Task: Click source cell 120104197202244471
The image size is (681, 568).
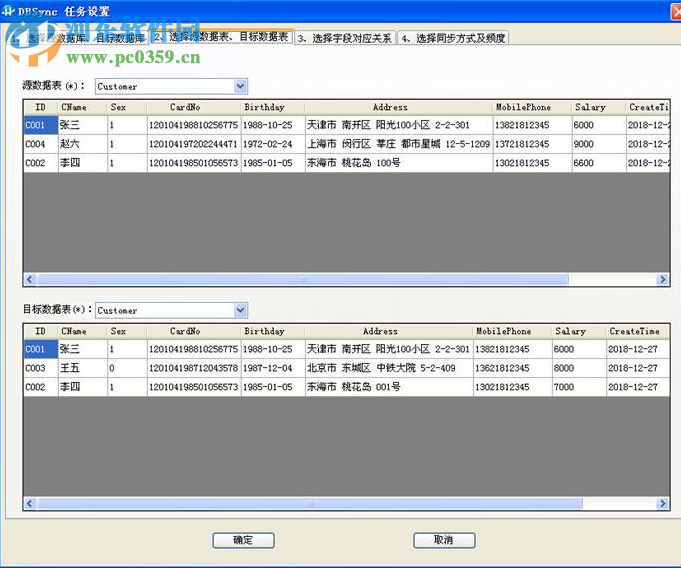Action: coord(193,144)
